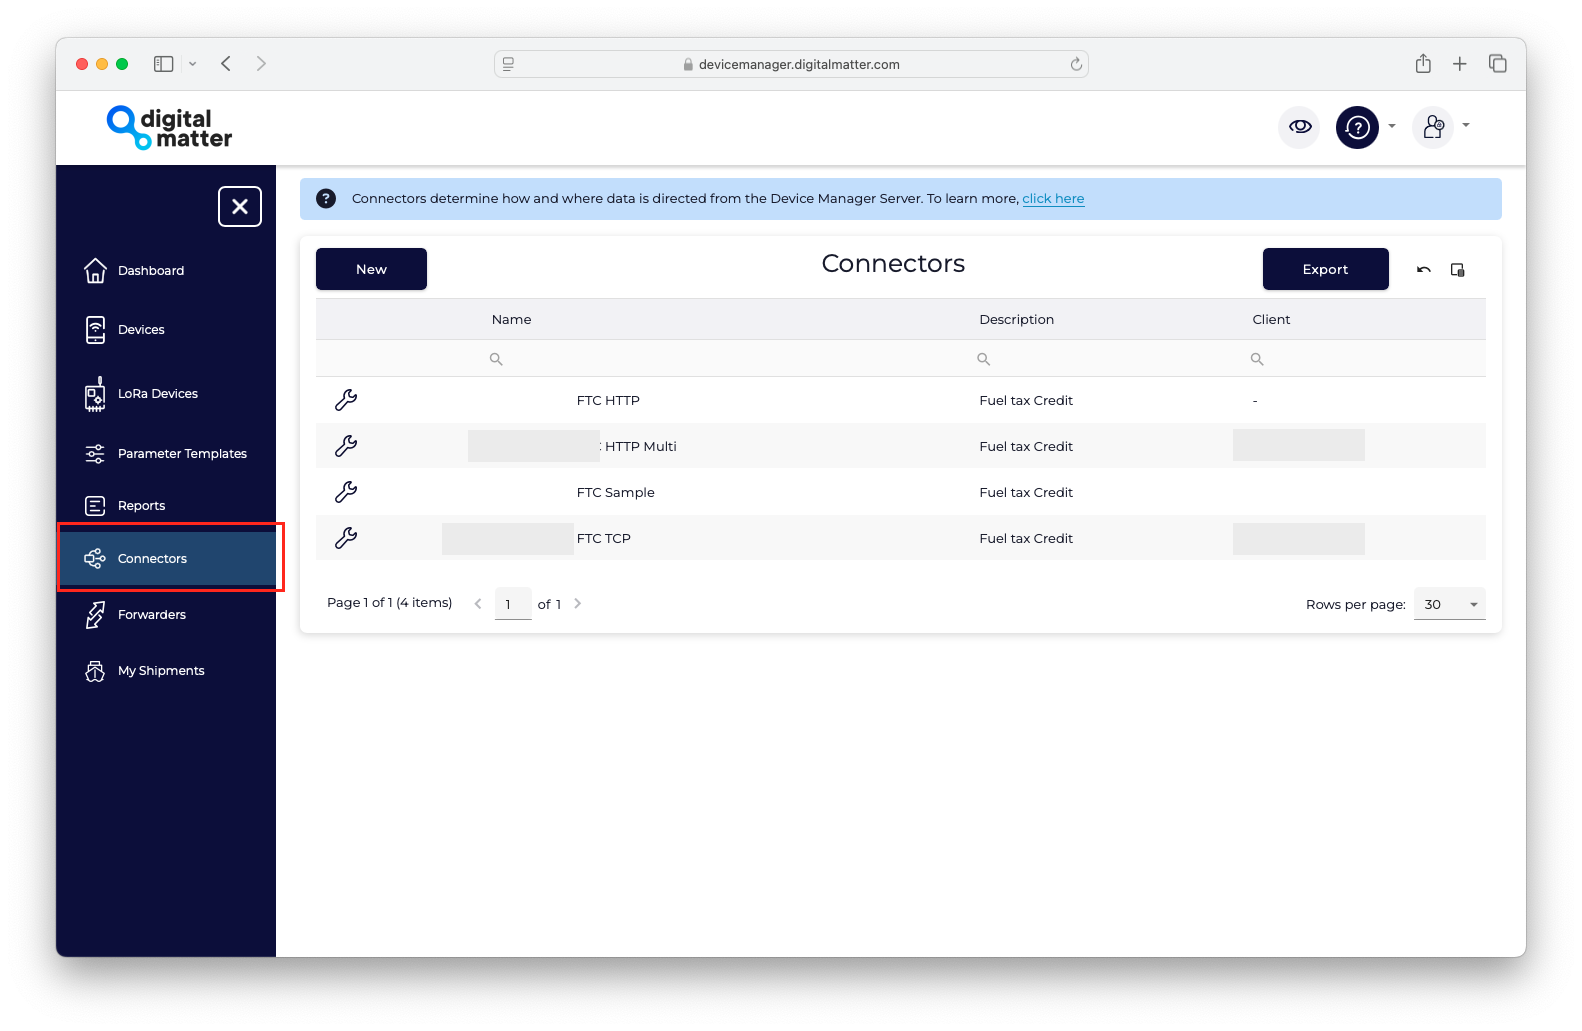
Task: Click Fuel tax Credit in FTC HTTP row
Action: 1026,401
